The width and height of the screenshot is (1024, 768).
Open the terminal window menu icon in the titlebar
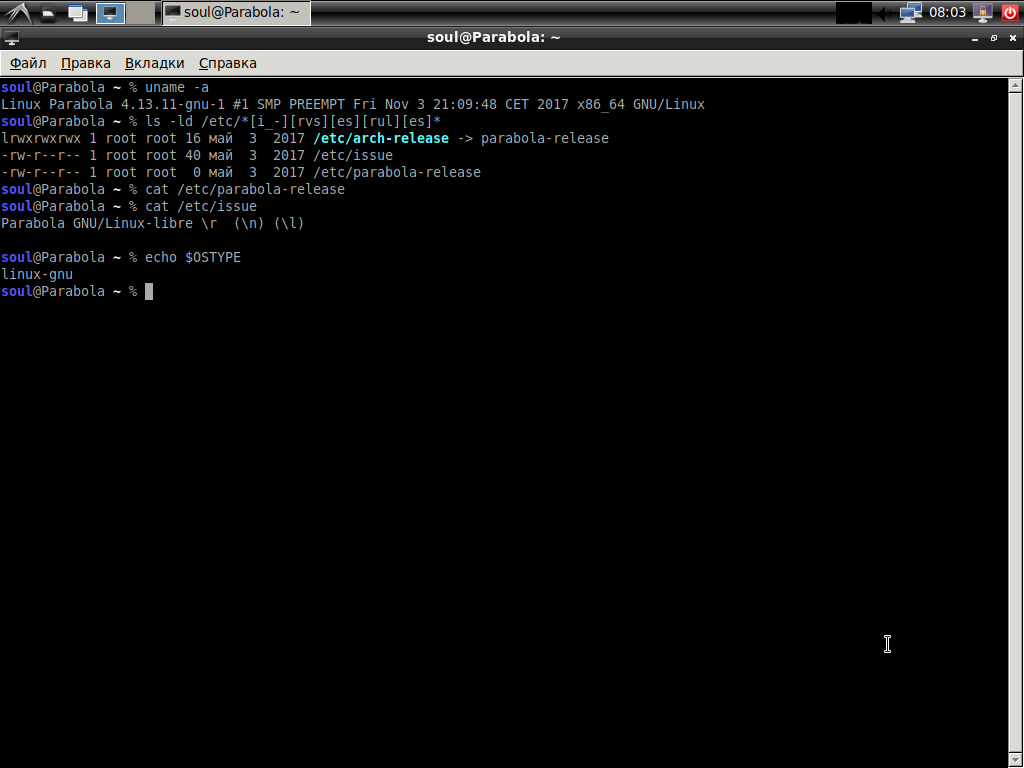pyautogui.click(x=11, y=38)
